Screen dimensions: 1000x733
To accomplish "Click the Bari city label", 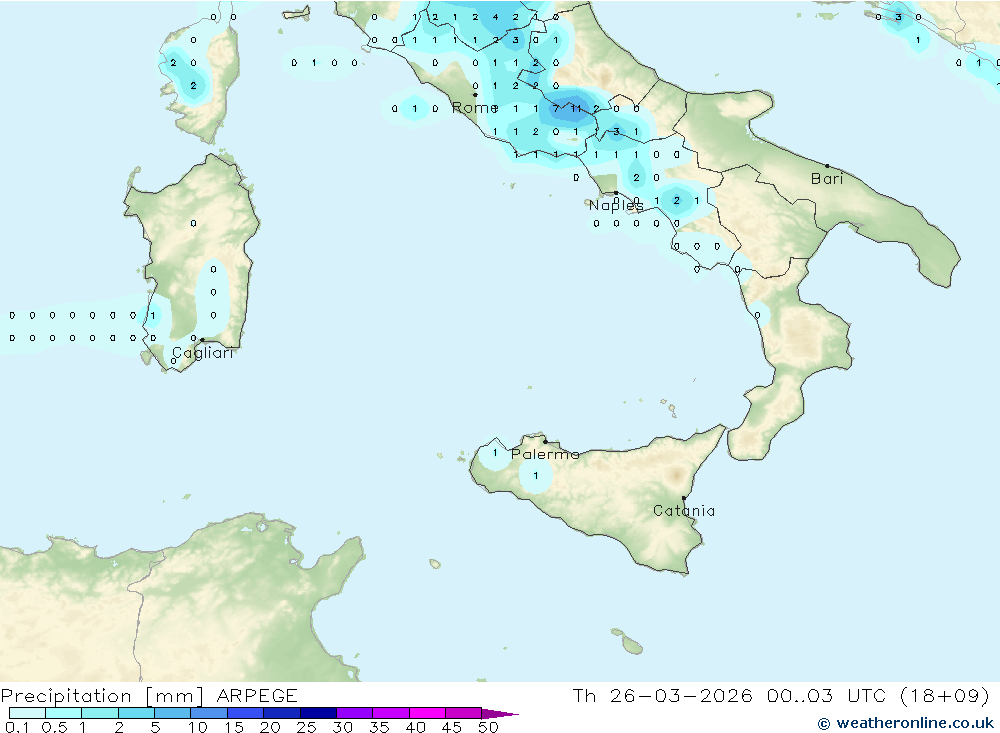I will click(x=827, y=179).
